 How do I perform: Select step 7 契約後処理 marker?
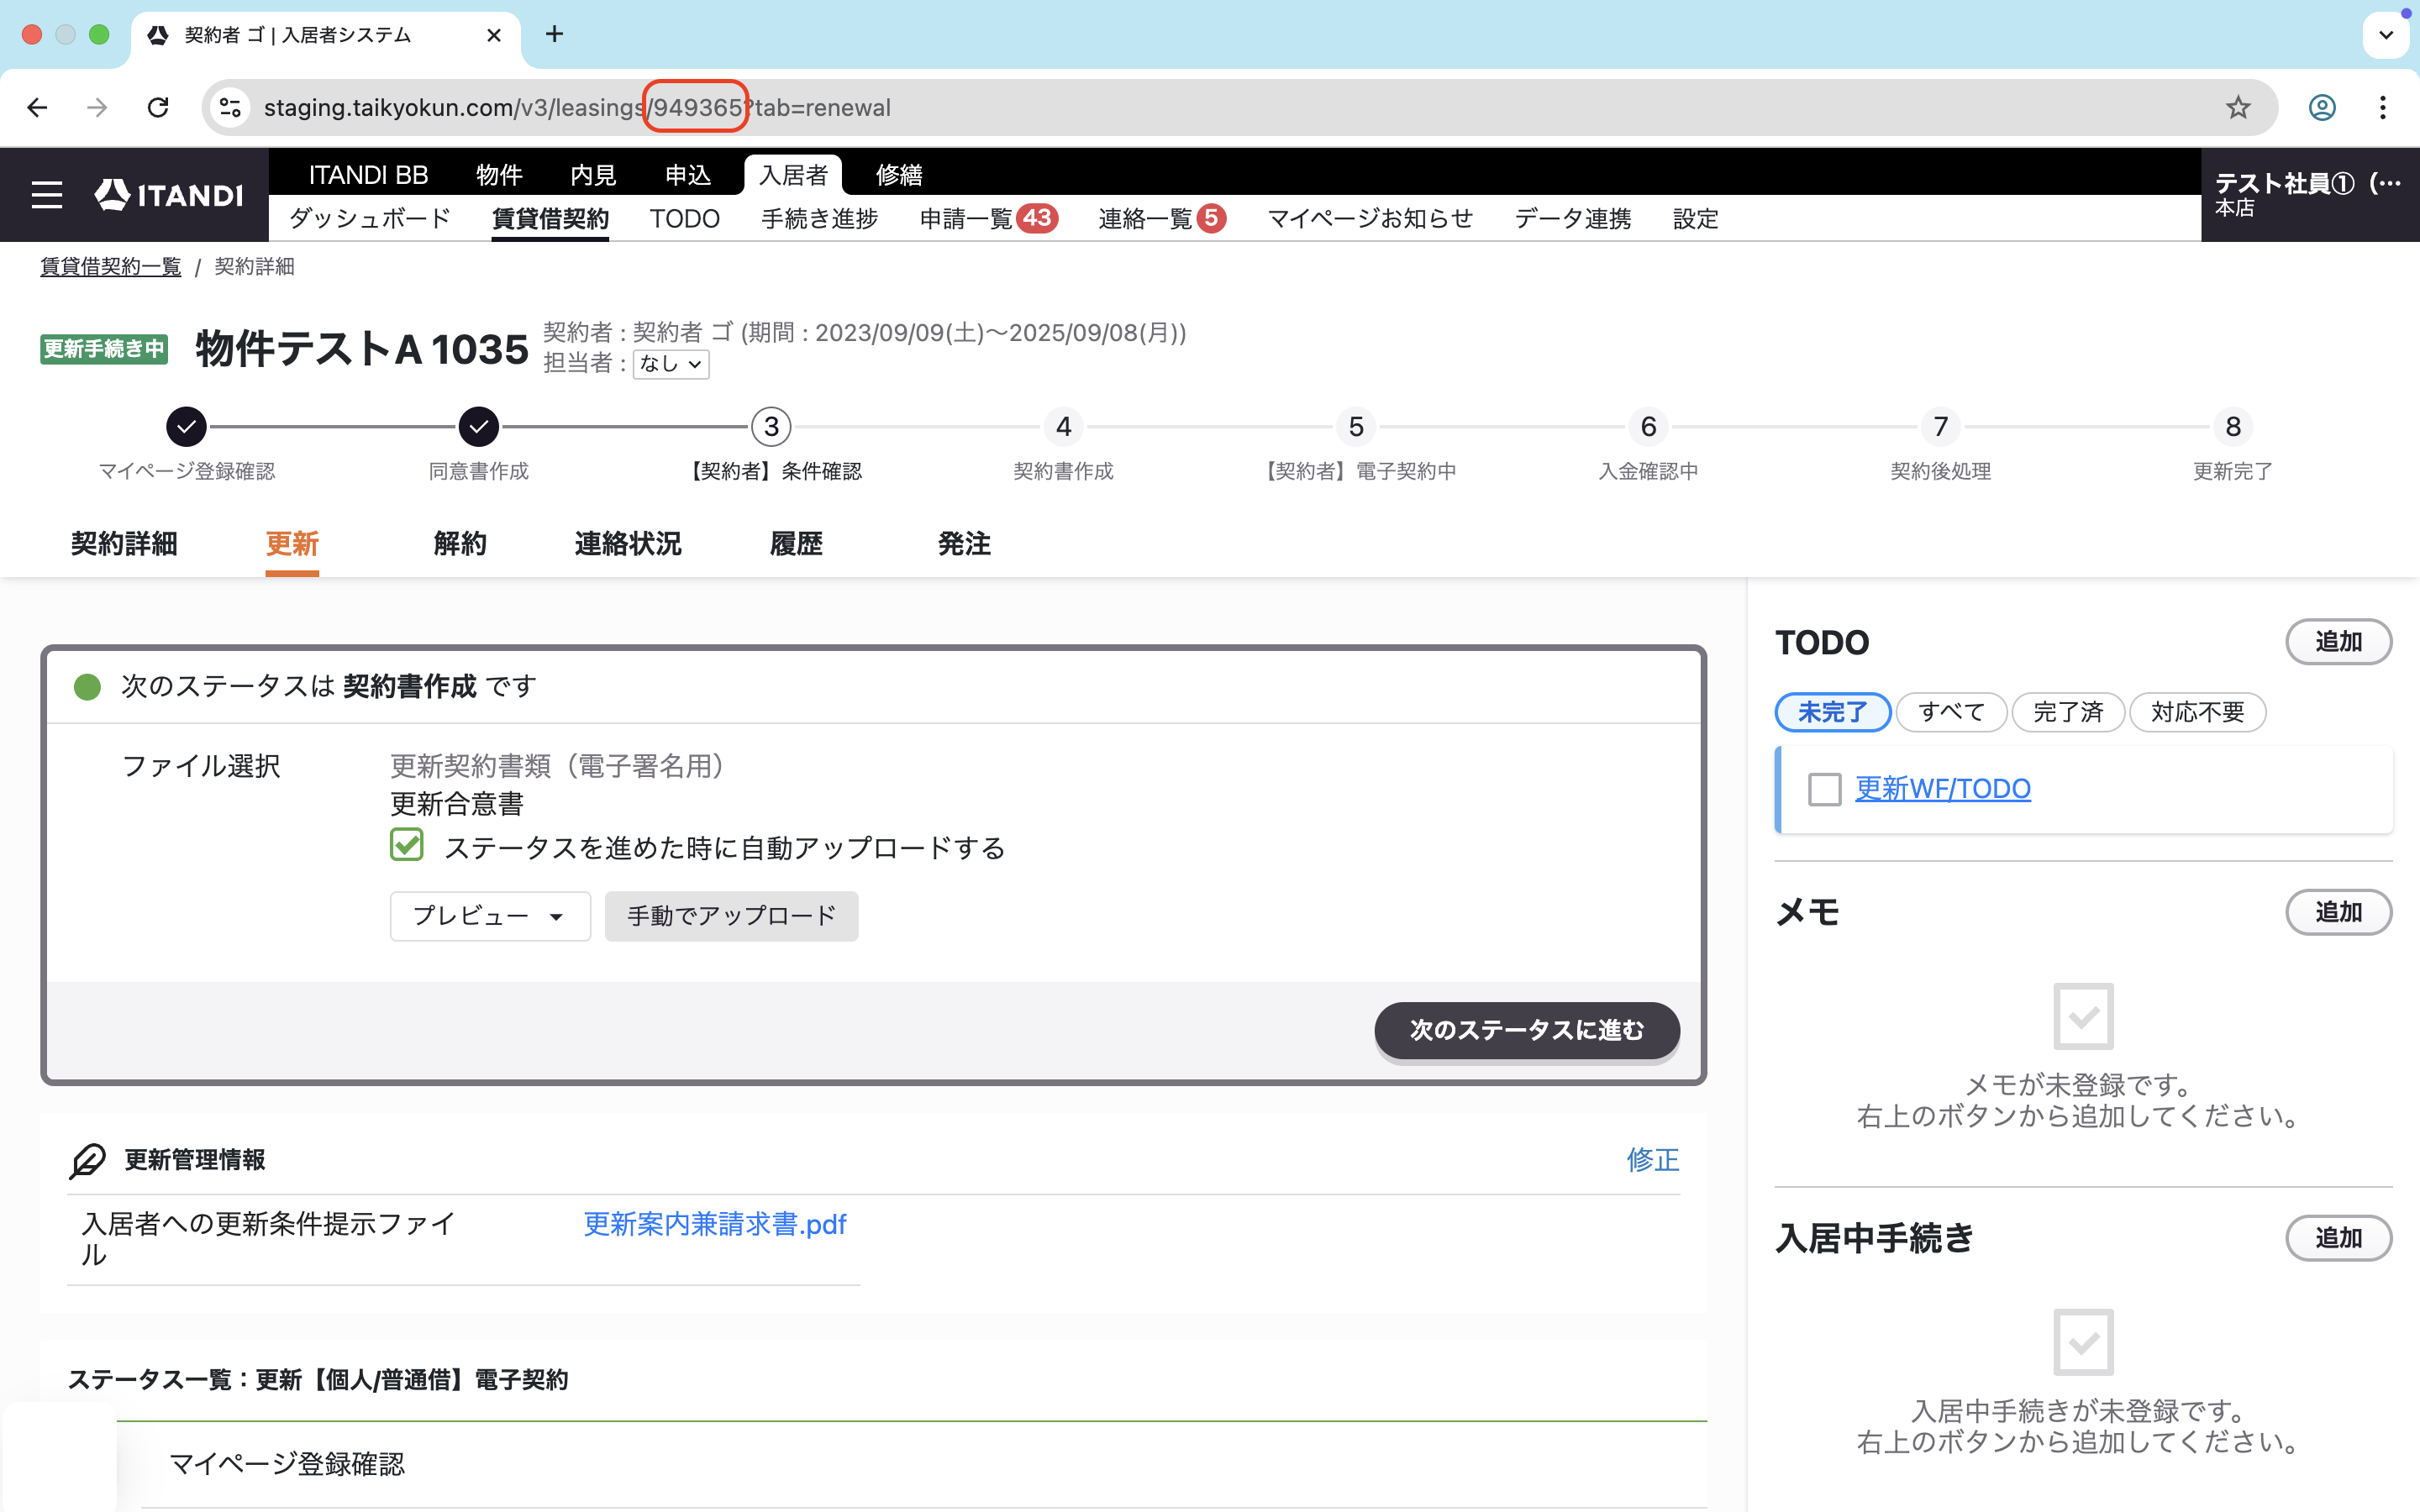coord(1941,427)
